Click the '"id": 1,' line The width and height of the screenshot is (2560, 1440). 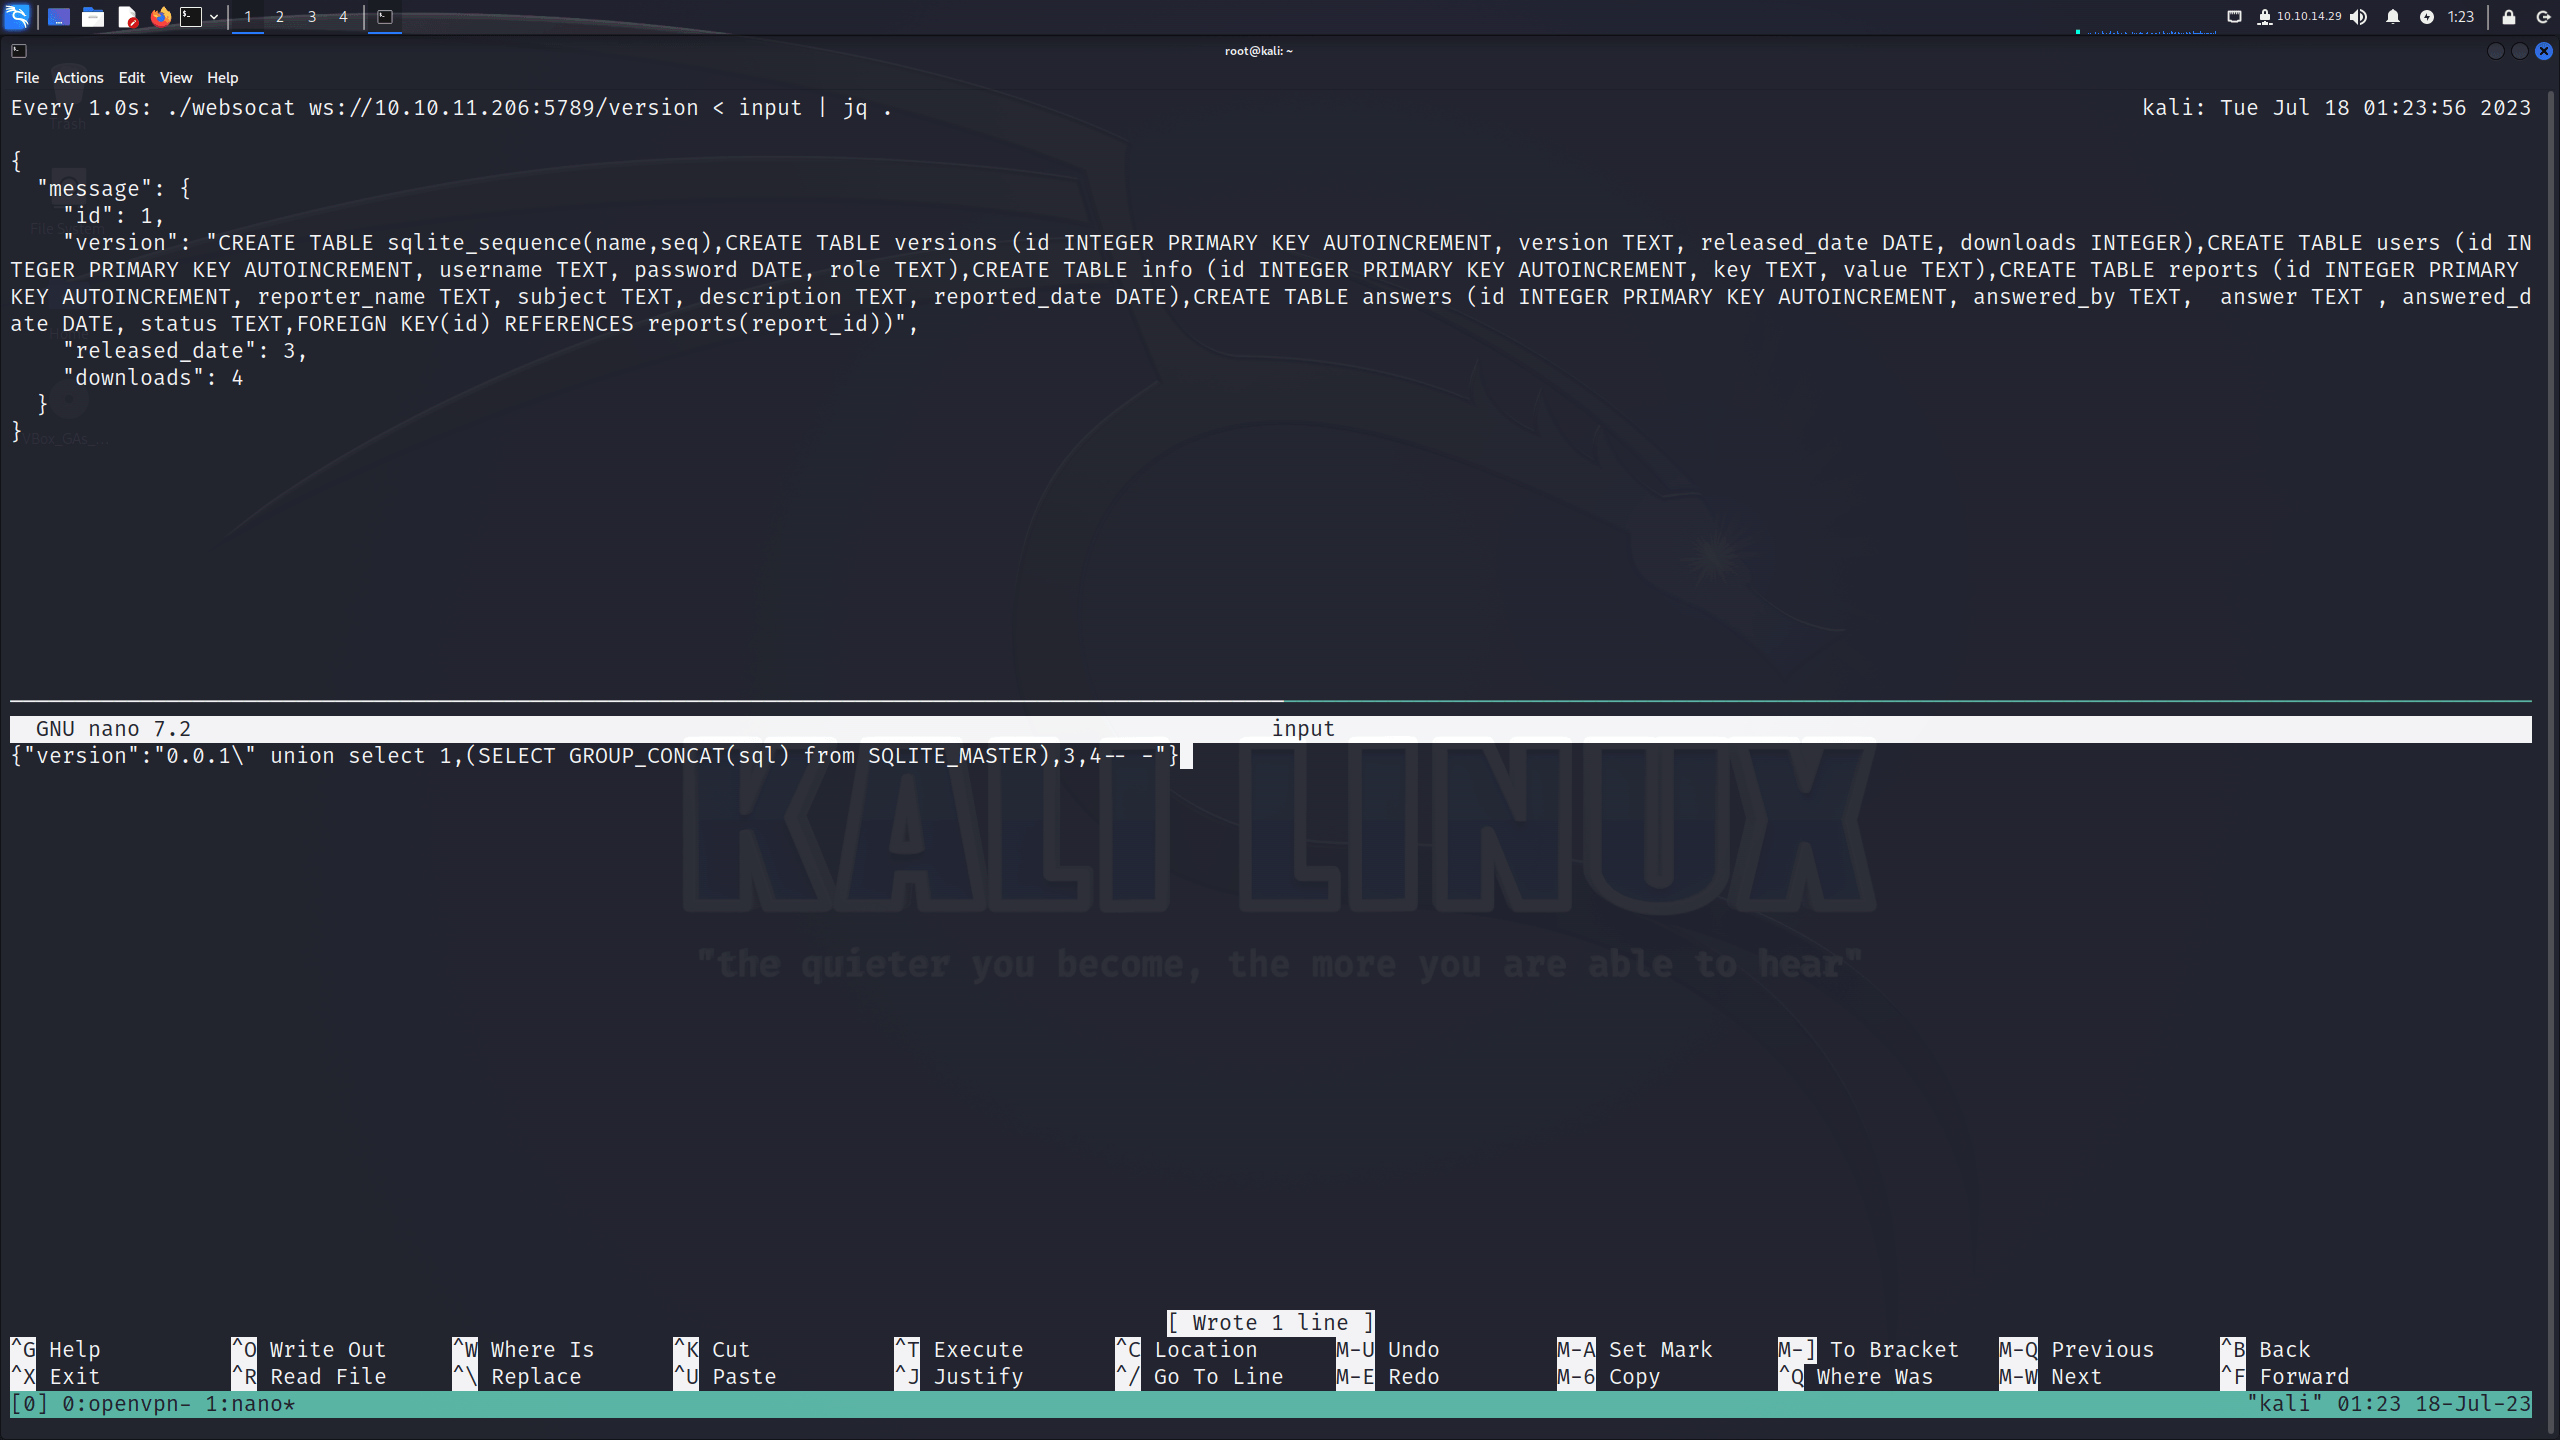[113, 216]
